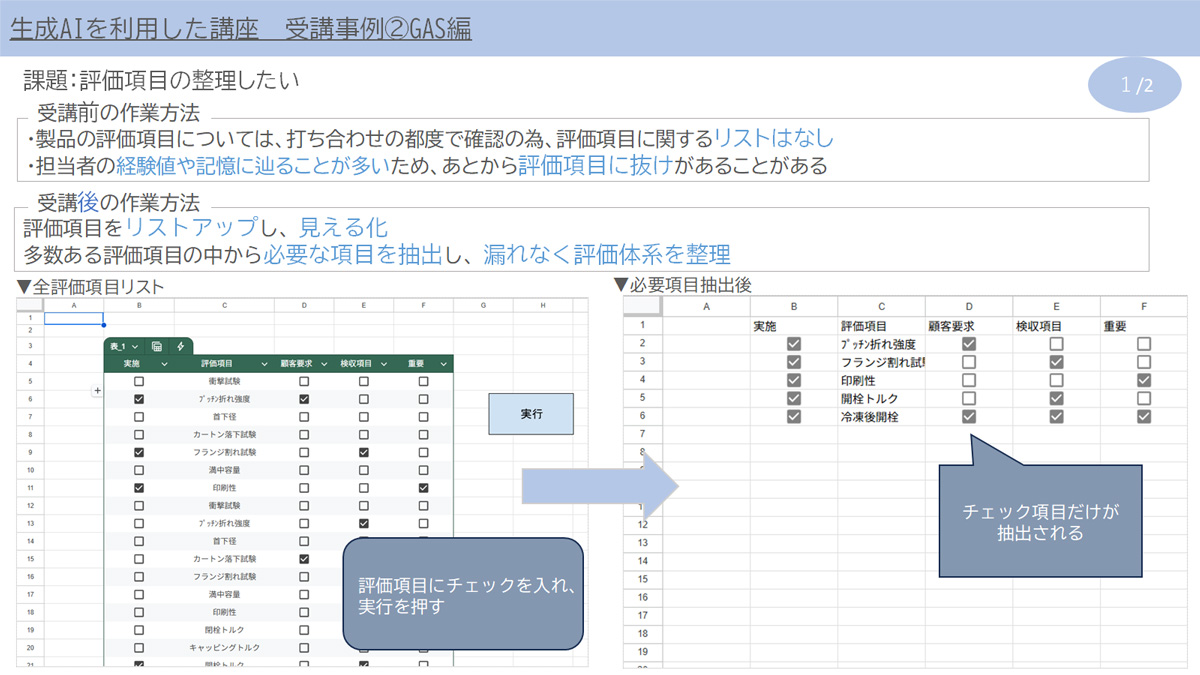Click the table grid icon beside 表_1

(157, 346)
